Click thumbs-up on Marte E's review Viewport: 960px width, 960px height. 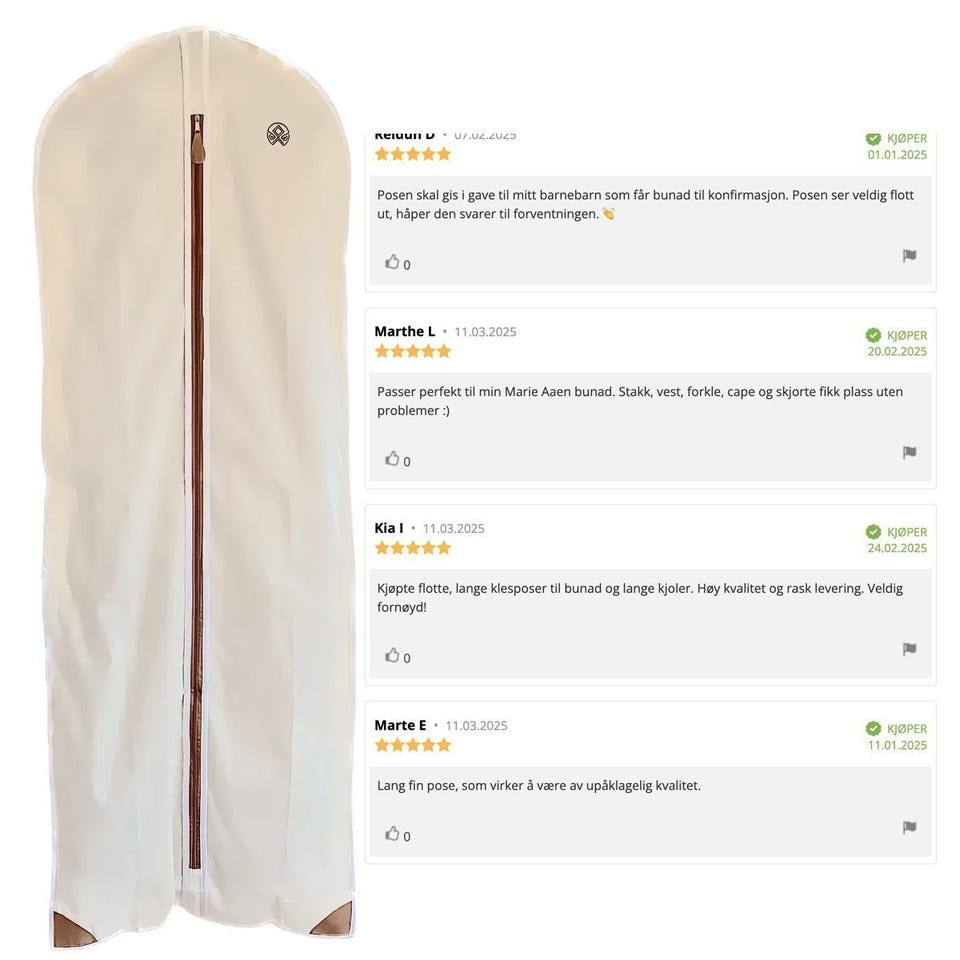[x=392, y=833]
